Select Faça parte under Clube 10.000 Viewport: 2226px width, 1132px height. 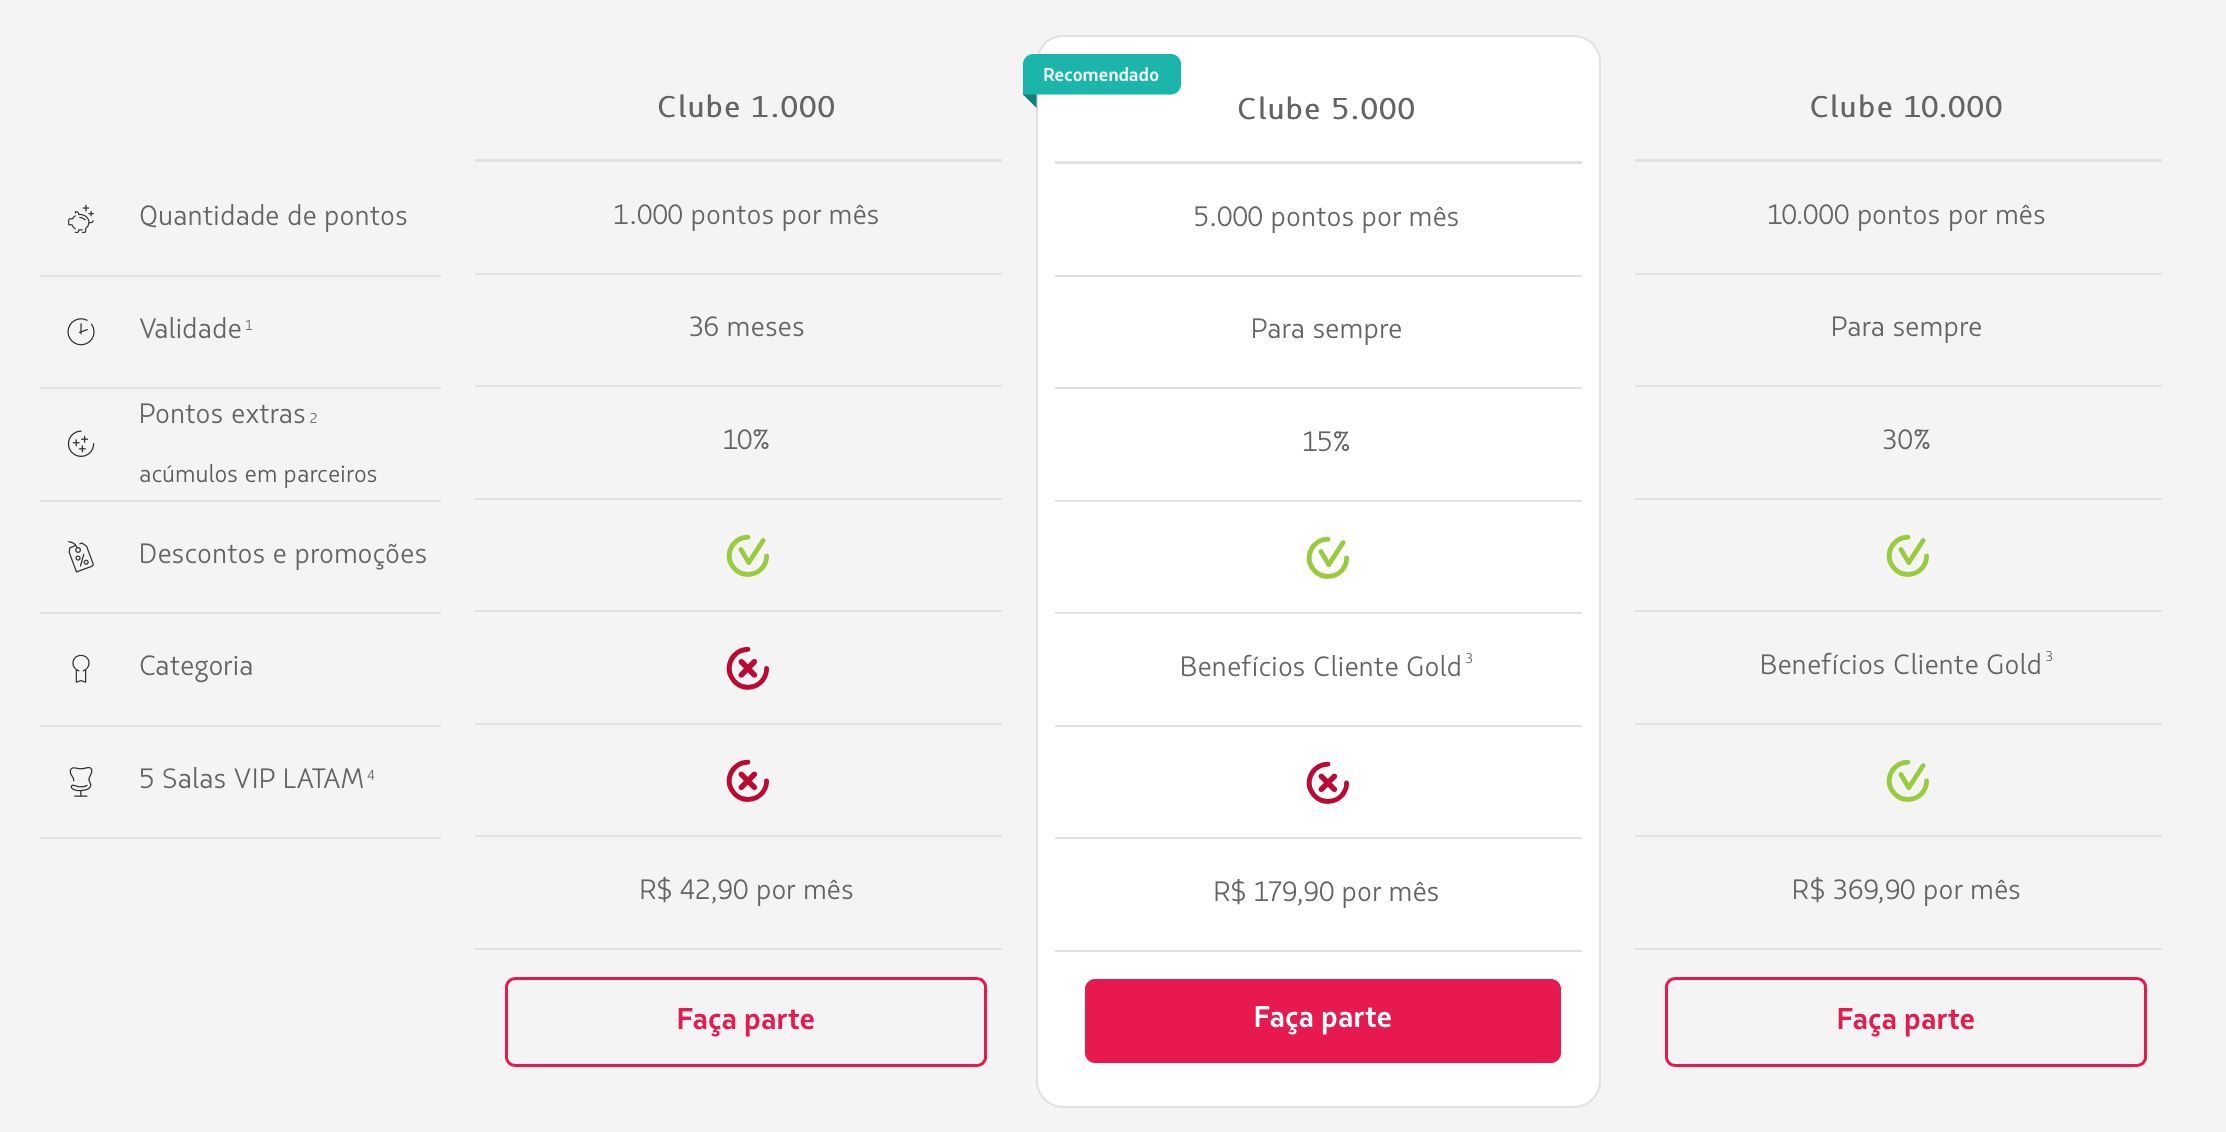pos(1906,1021)
